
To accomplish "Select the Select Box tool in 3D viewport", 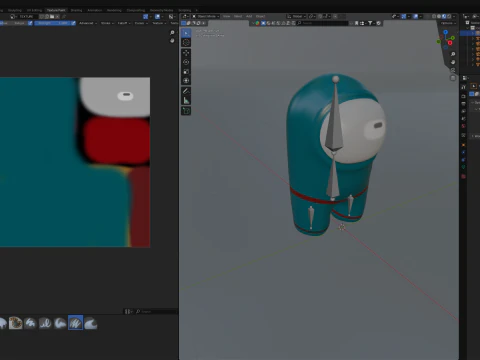I will (x=186, y=33).
